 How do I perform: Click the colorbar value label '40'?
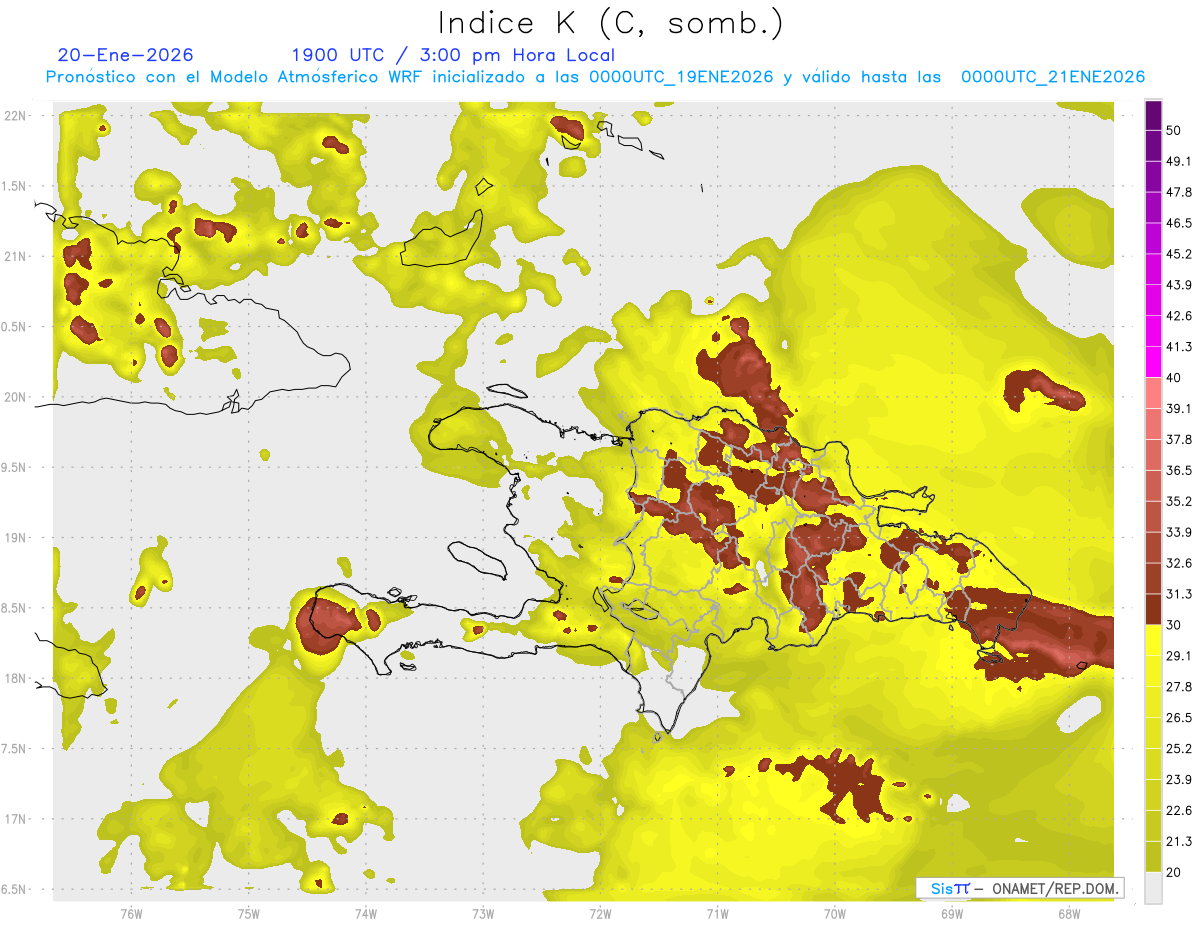click(1174, 378)
